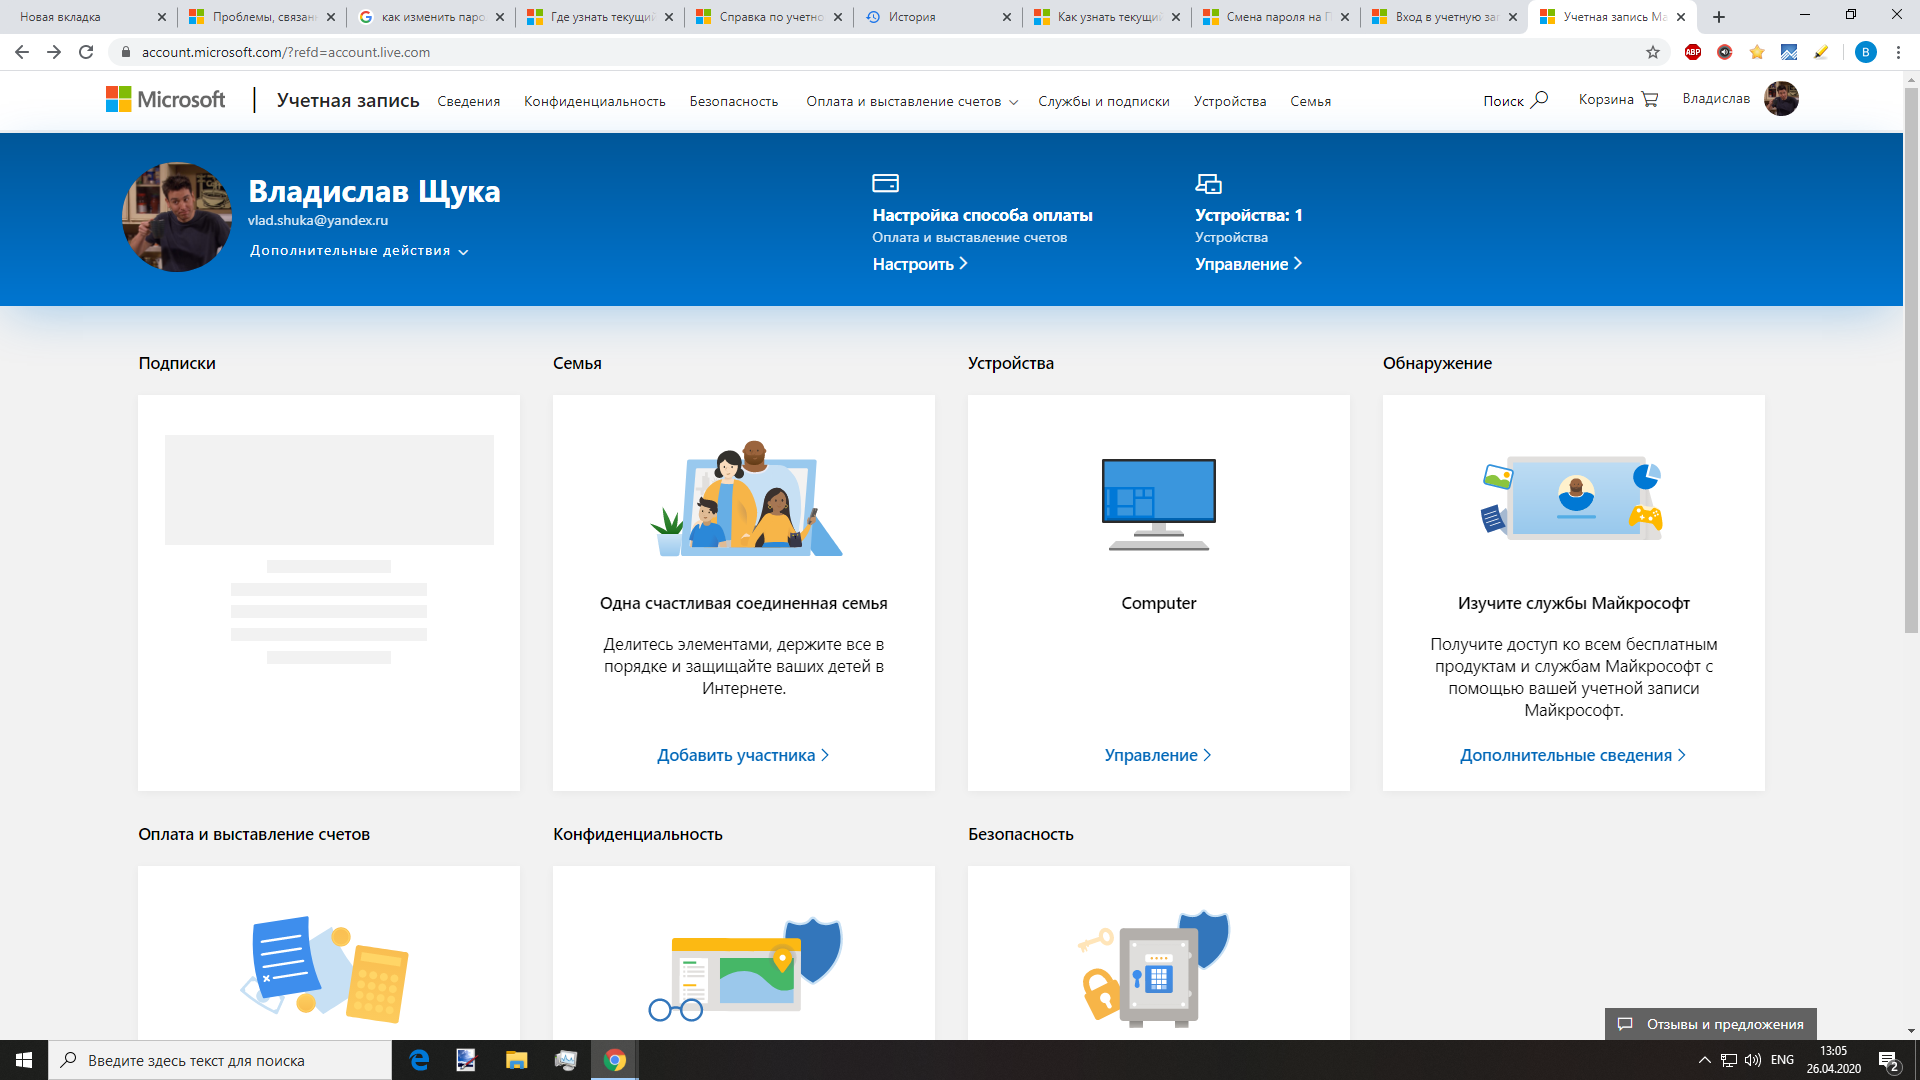Screen dimensions: 1920x1080
Task: Open the yellow star bookmarks extension
Action: coord(1757,52)
